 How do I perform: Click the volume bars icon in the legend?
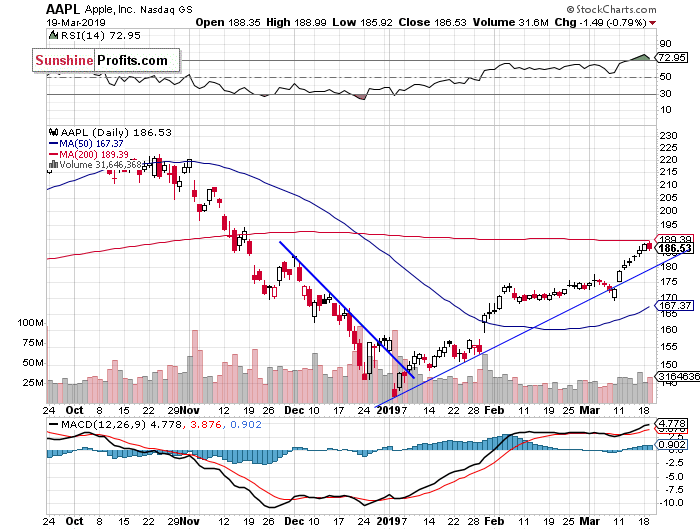point(53,164)
